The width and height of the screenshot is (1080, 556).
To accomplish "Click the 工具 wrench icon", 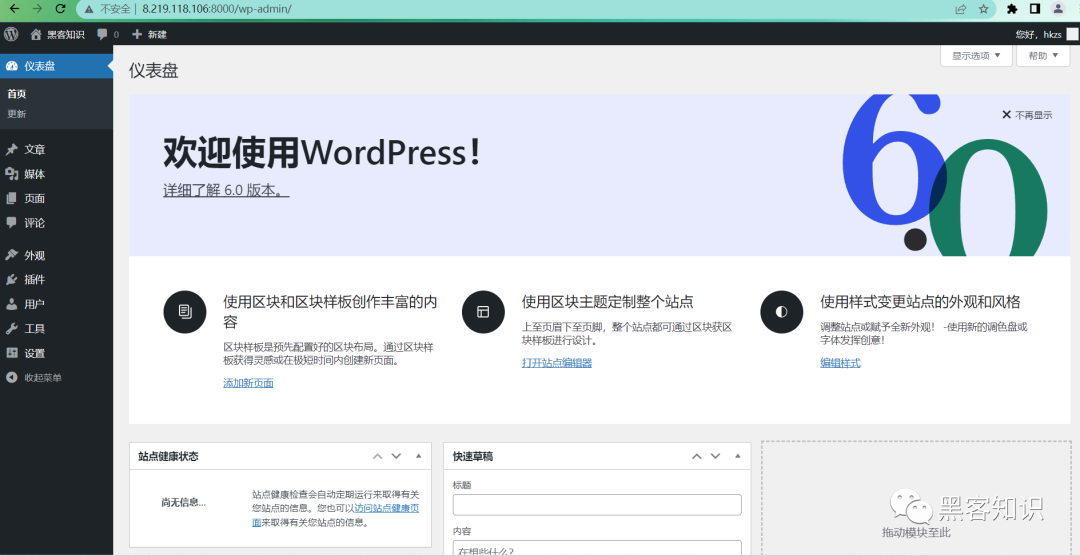I will coord(11,329).
